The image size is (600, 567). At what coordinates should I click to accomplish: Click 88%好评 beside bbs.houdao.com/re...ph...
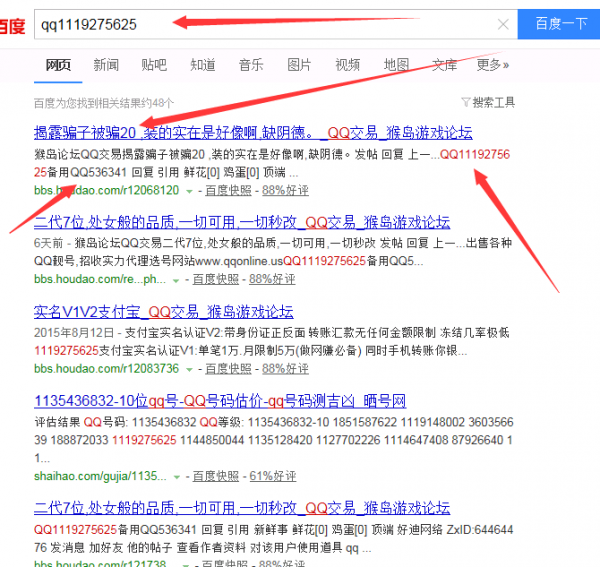(272, 280)
